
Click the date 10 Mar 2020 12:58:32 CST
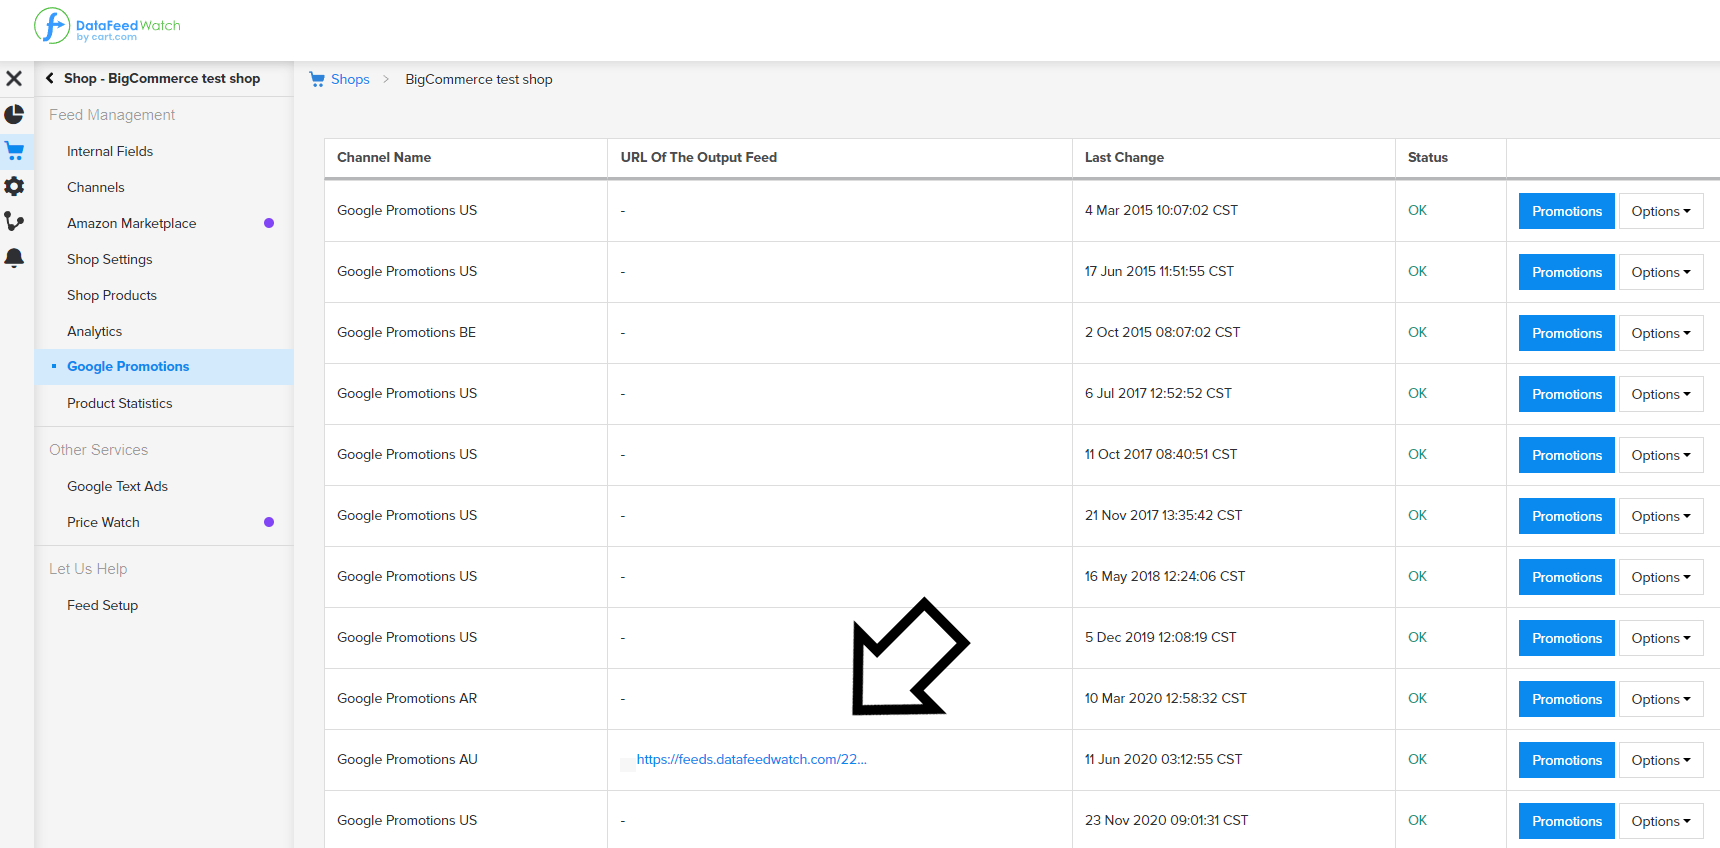tap(1166, 698)
